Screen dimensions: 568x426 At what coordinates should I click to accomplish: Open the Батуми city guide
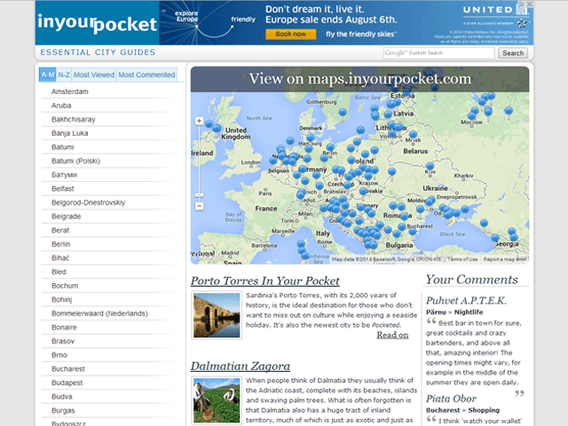64,175
